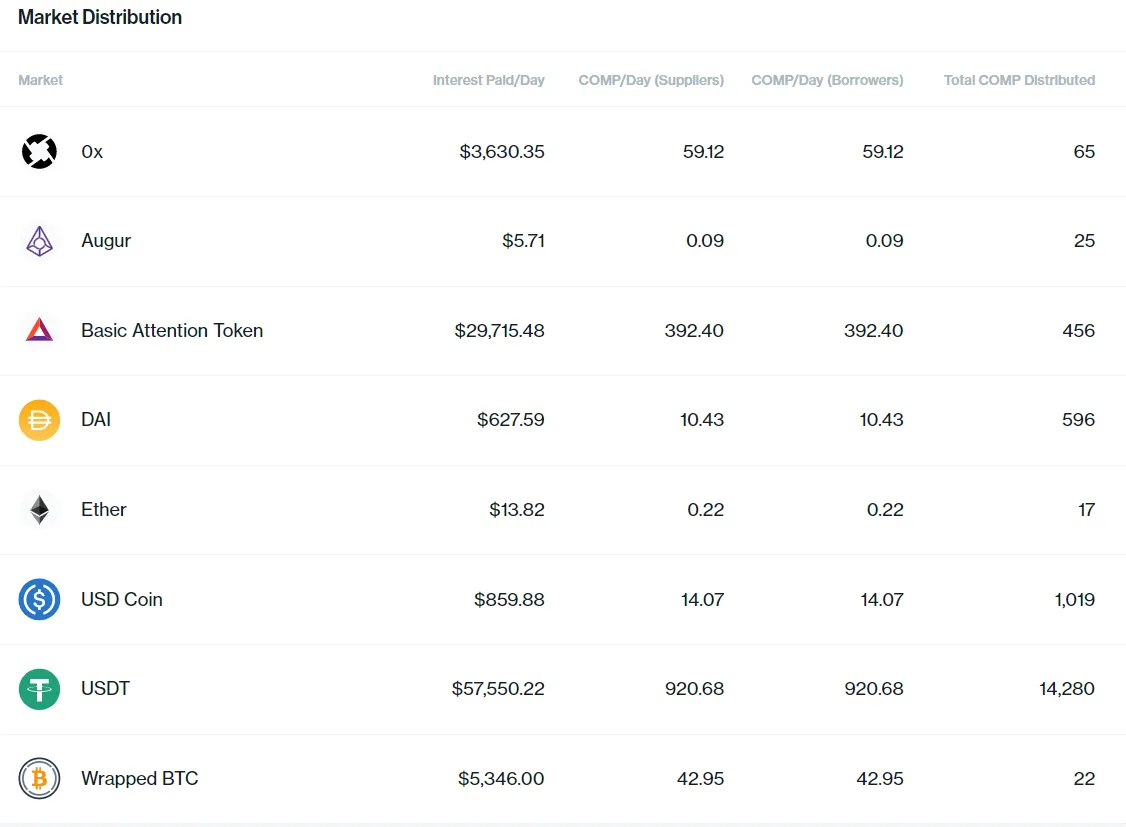Click the USDT Tether icon
The height and width of the screenshot is (827, 1126).
coord(39,689)
